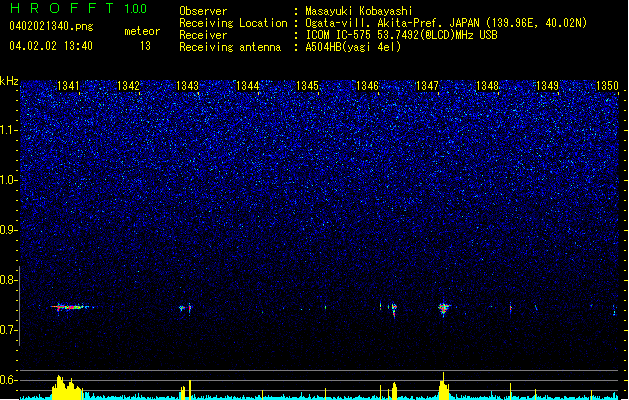Click the kHz axis unit label
This screenshot has width=629, height=400.
pyautogui.click(x=9, y=81)
